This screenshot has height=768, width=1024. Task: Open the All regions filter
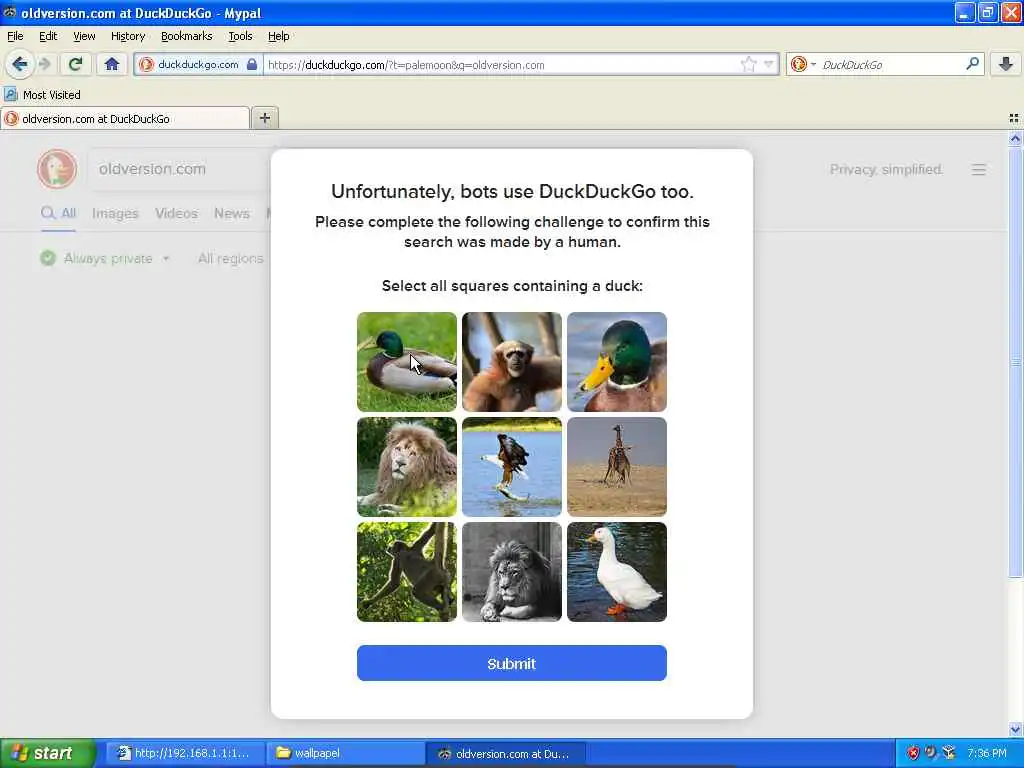pos(231,259)
